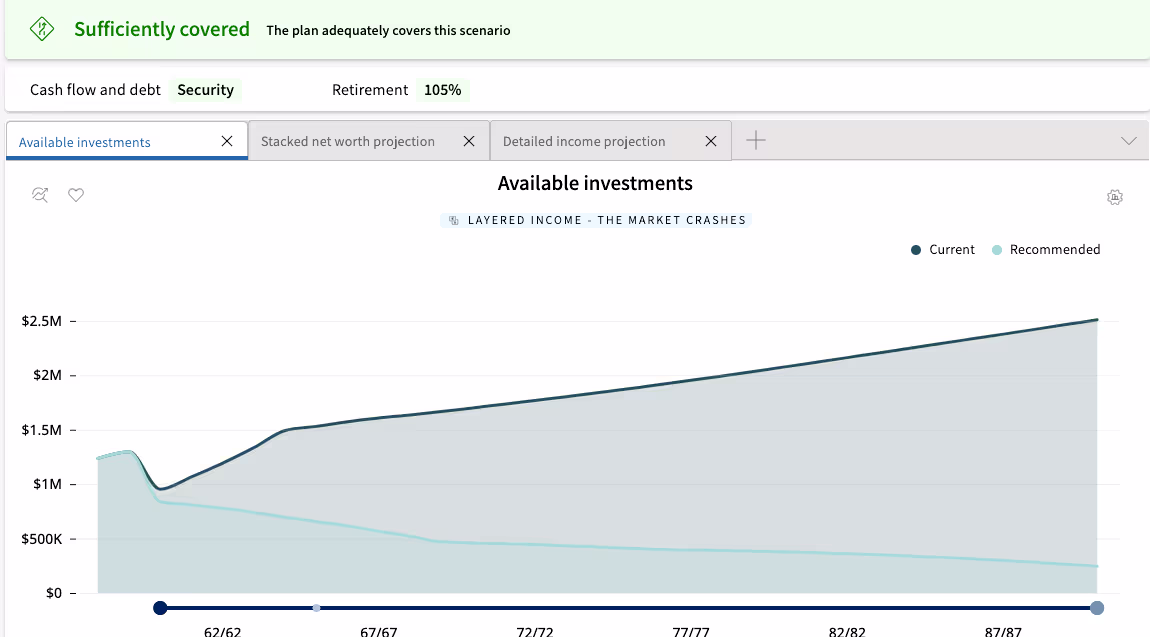The width and height of the screenshot is (1150, 637).
Task: Toggle the Recommended series in legend
Action: point(1046,250)
